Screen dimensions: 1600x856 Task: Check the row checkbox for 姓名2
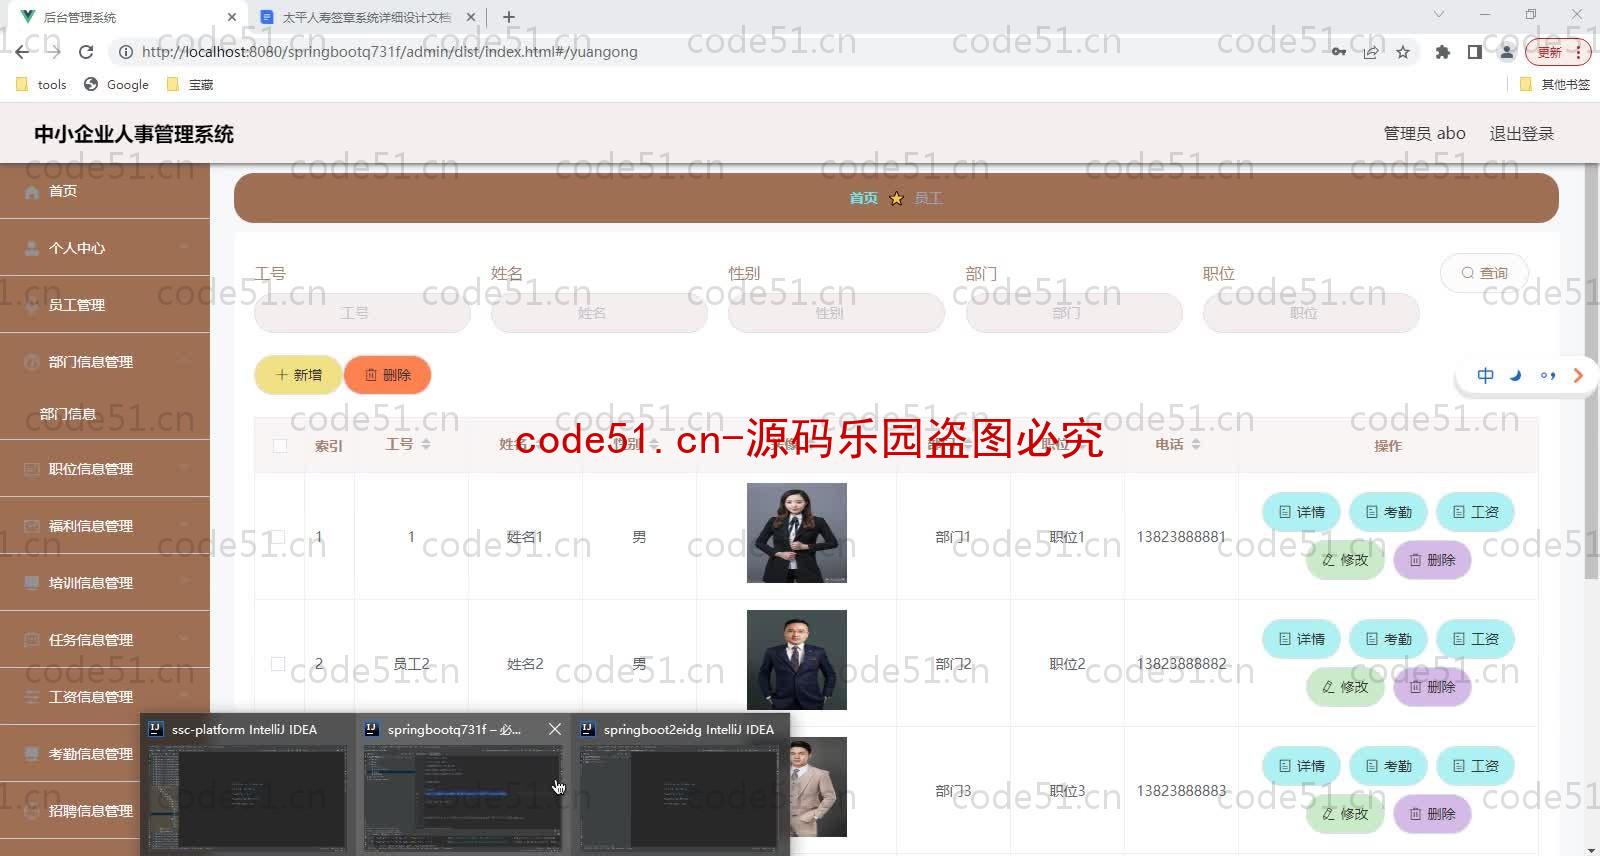(x=279, y=664)
